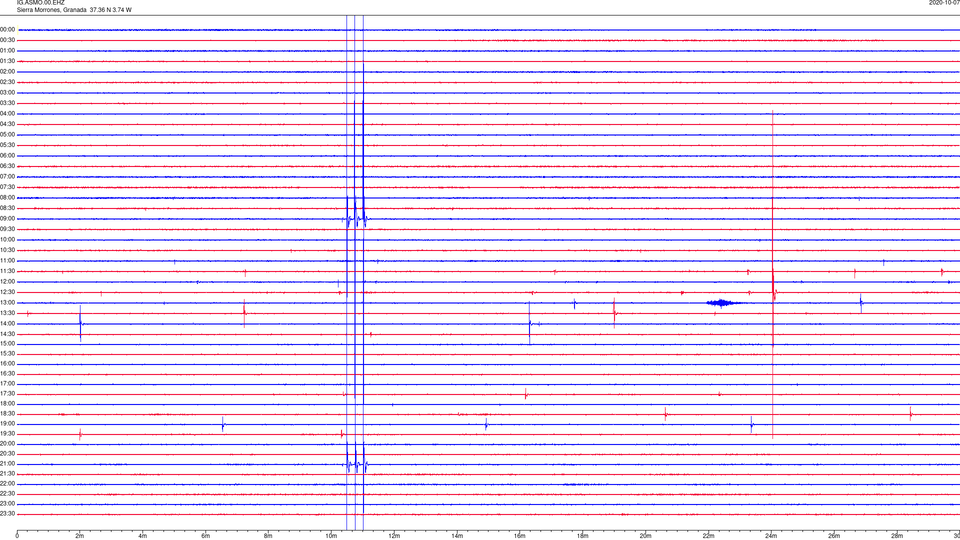Select the 02:00 trace time label
This screenshot has width=960, height=540.
pos(7,72)
